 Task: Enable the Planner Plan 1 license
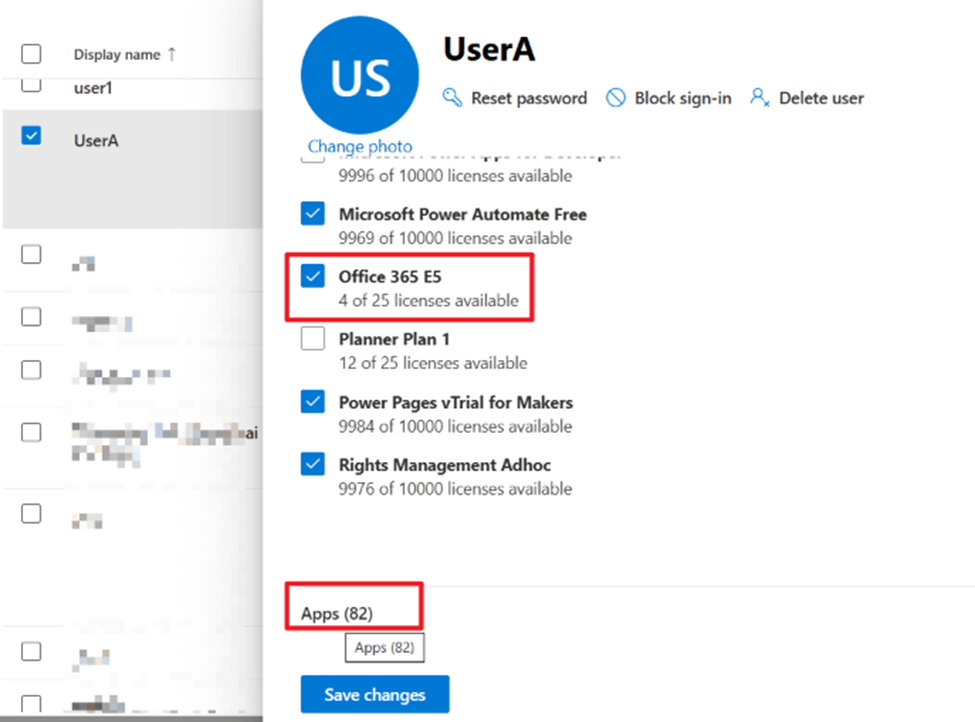click(312, 338)
